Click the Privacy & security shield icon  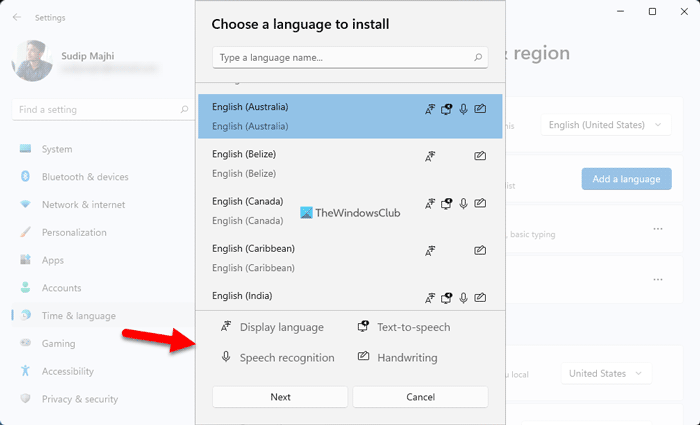tap(25, 399)
